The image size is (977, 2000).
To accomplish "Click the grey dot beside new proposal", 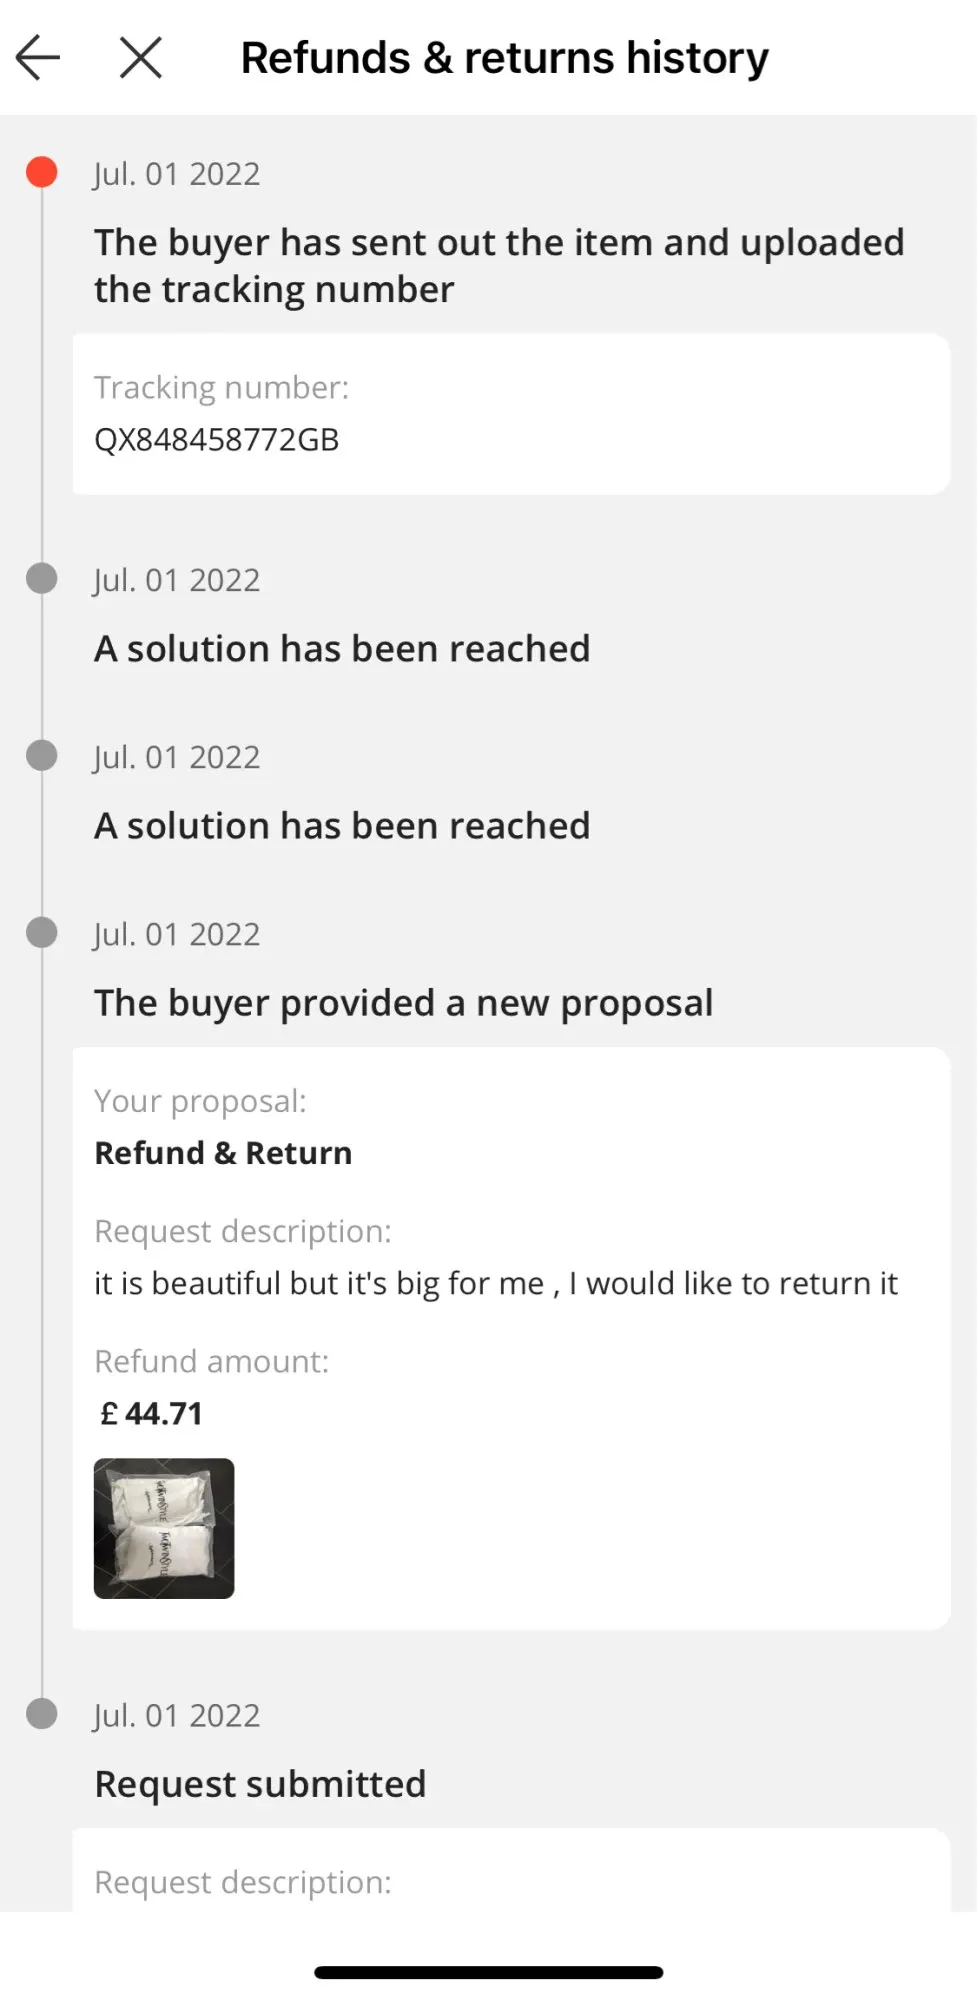I will 41,933.
